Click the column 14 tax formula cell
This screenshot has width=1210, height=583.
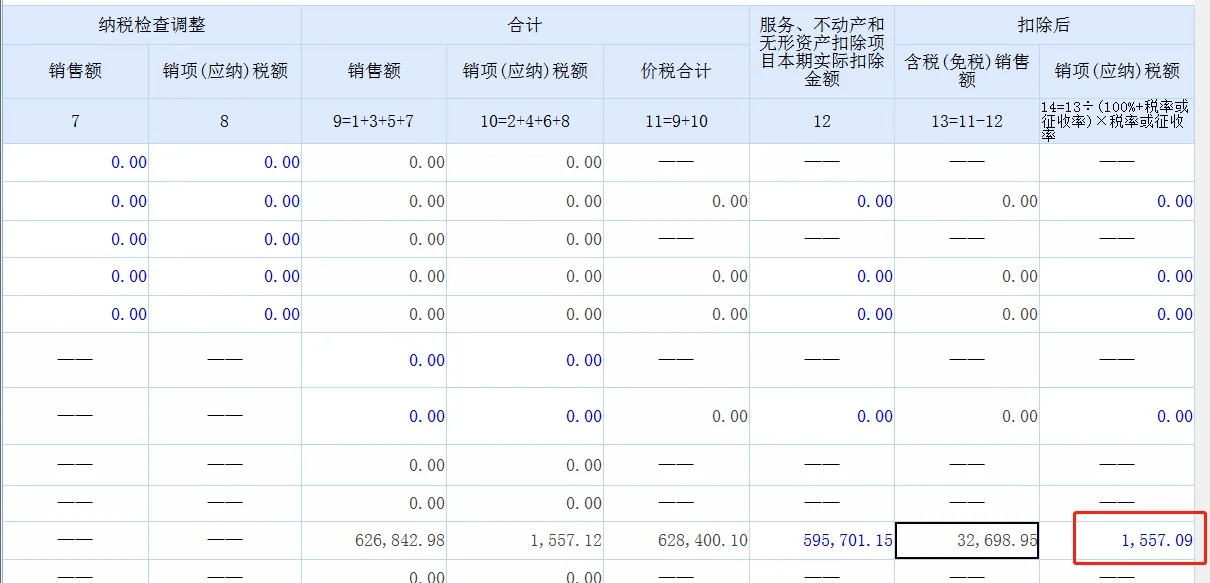coord(1117,121)
